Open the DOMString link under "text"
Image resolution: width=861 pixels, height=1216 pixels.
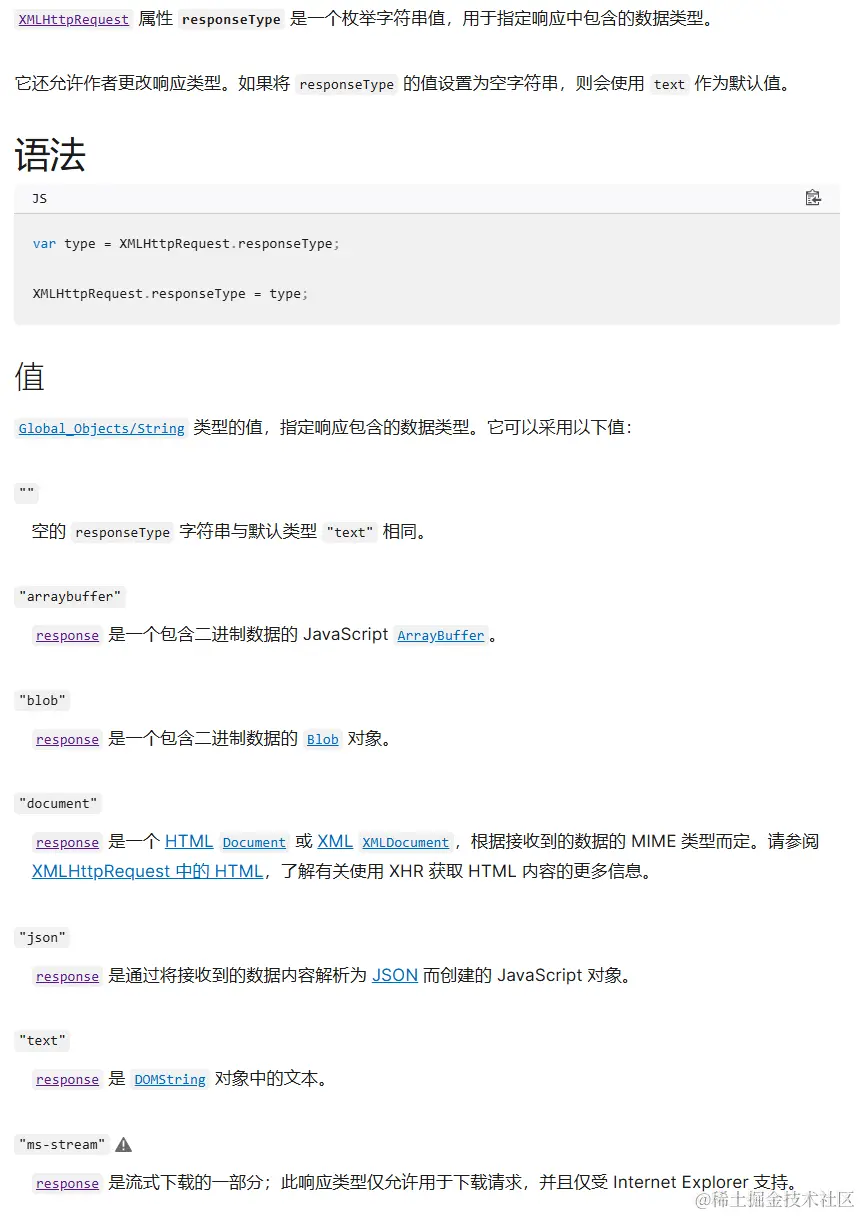(x=170, y=1079)
